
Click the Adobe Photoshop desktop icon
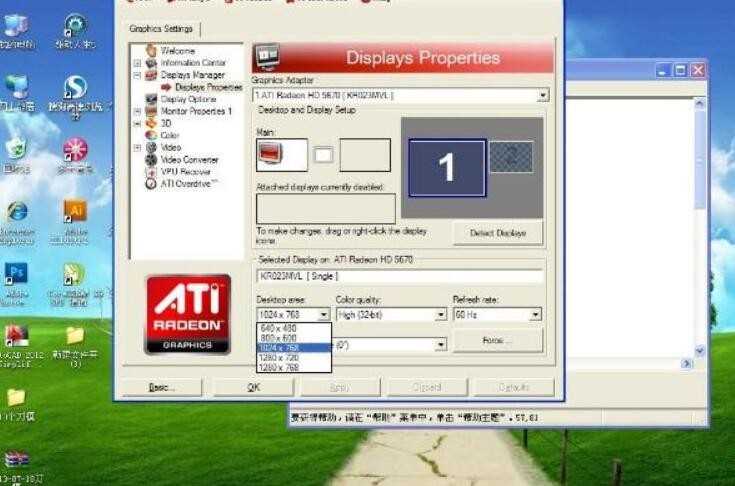coord(16,282)
